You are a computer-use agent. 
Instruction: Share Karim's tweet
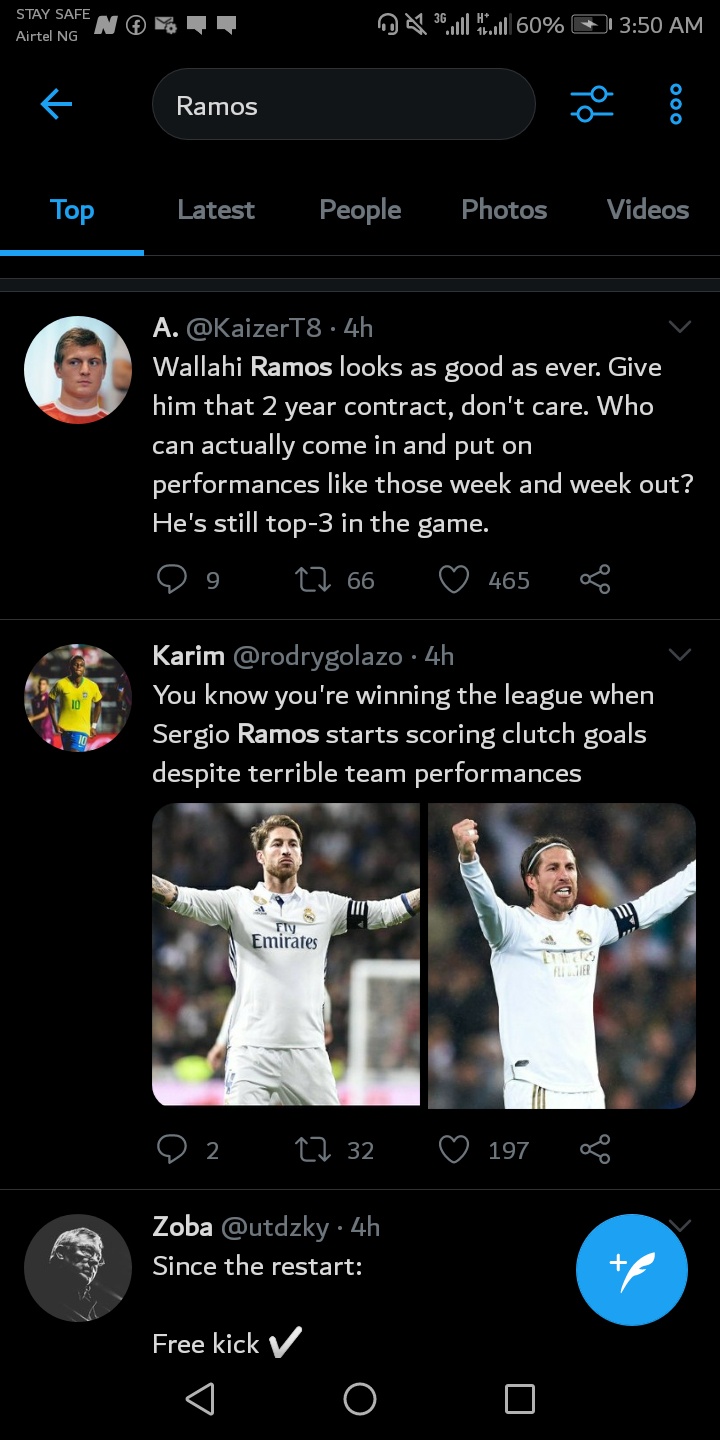595,1150
